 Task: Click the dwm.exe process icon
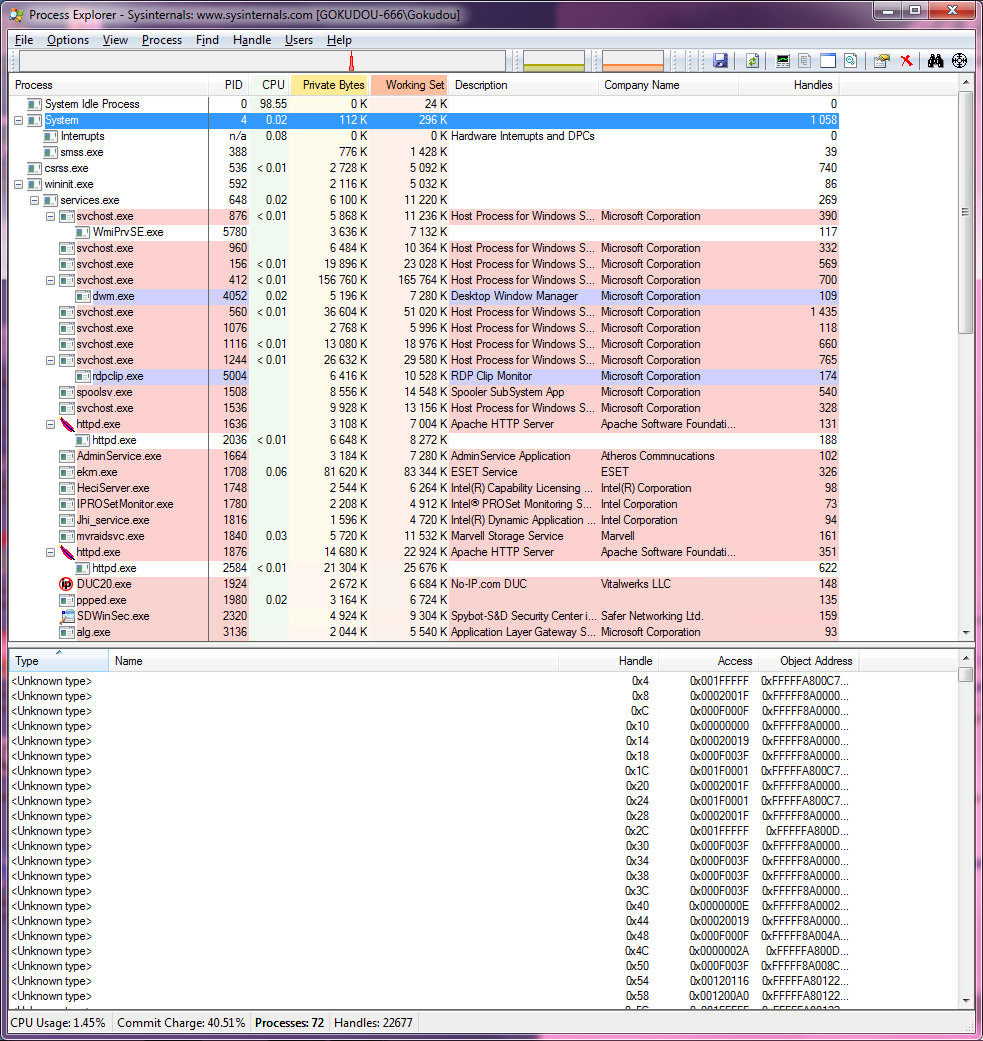click(83, 296)
